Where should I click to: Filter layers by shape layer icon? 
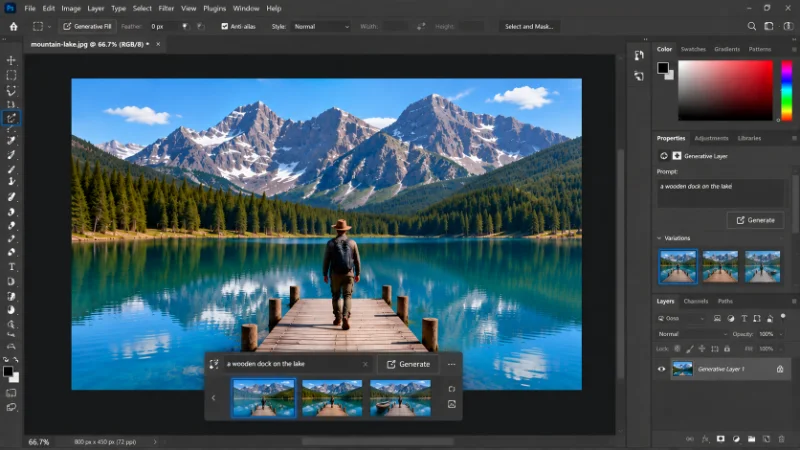(x=757, y=318)
